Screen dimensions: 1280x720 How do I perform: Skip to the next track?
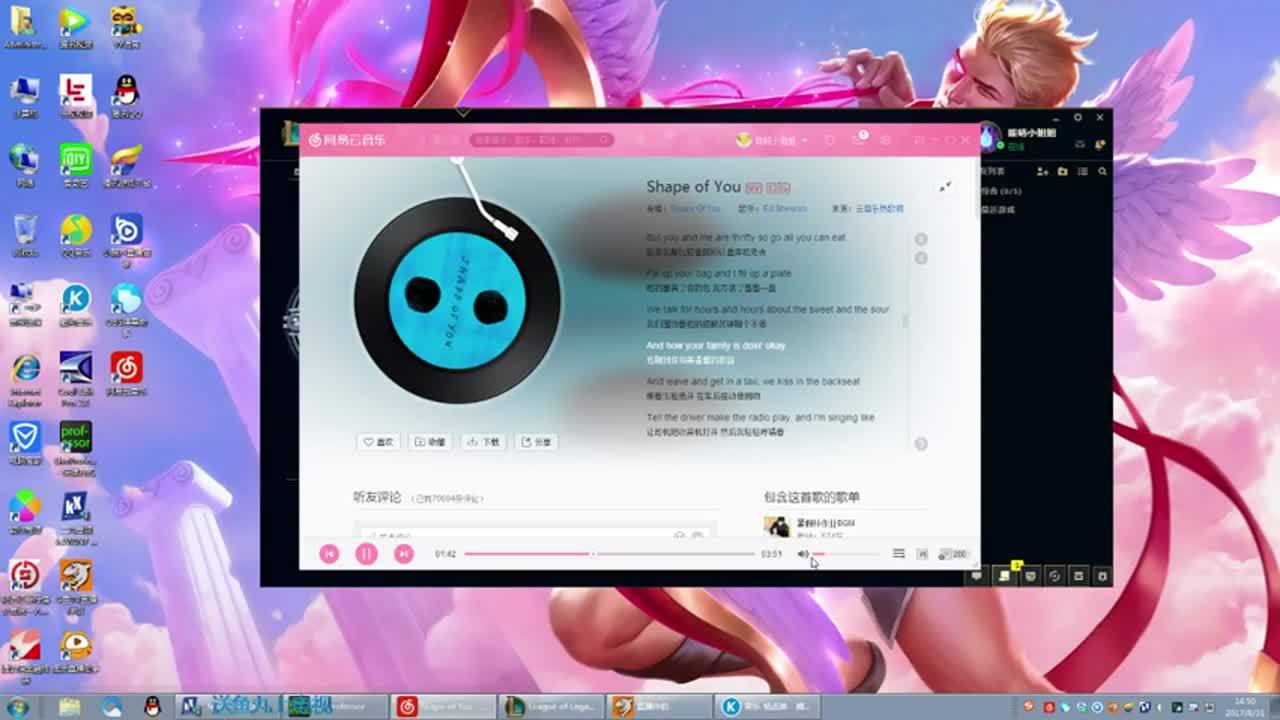tap(403, 553)
